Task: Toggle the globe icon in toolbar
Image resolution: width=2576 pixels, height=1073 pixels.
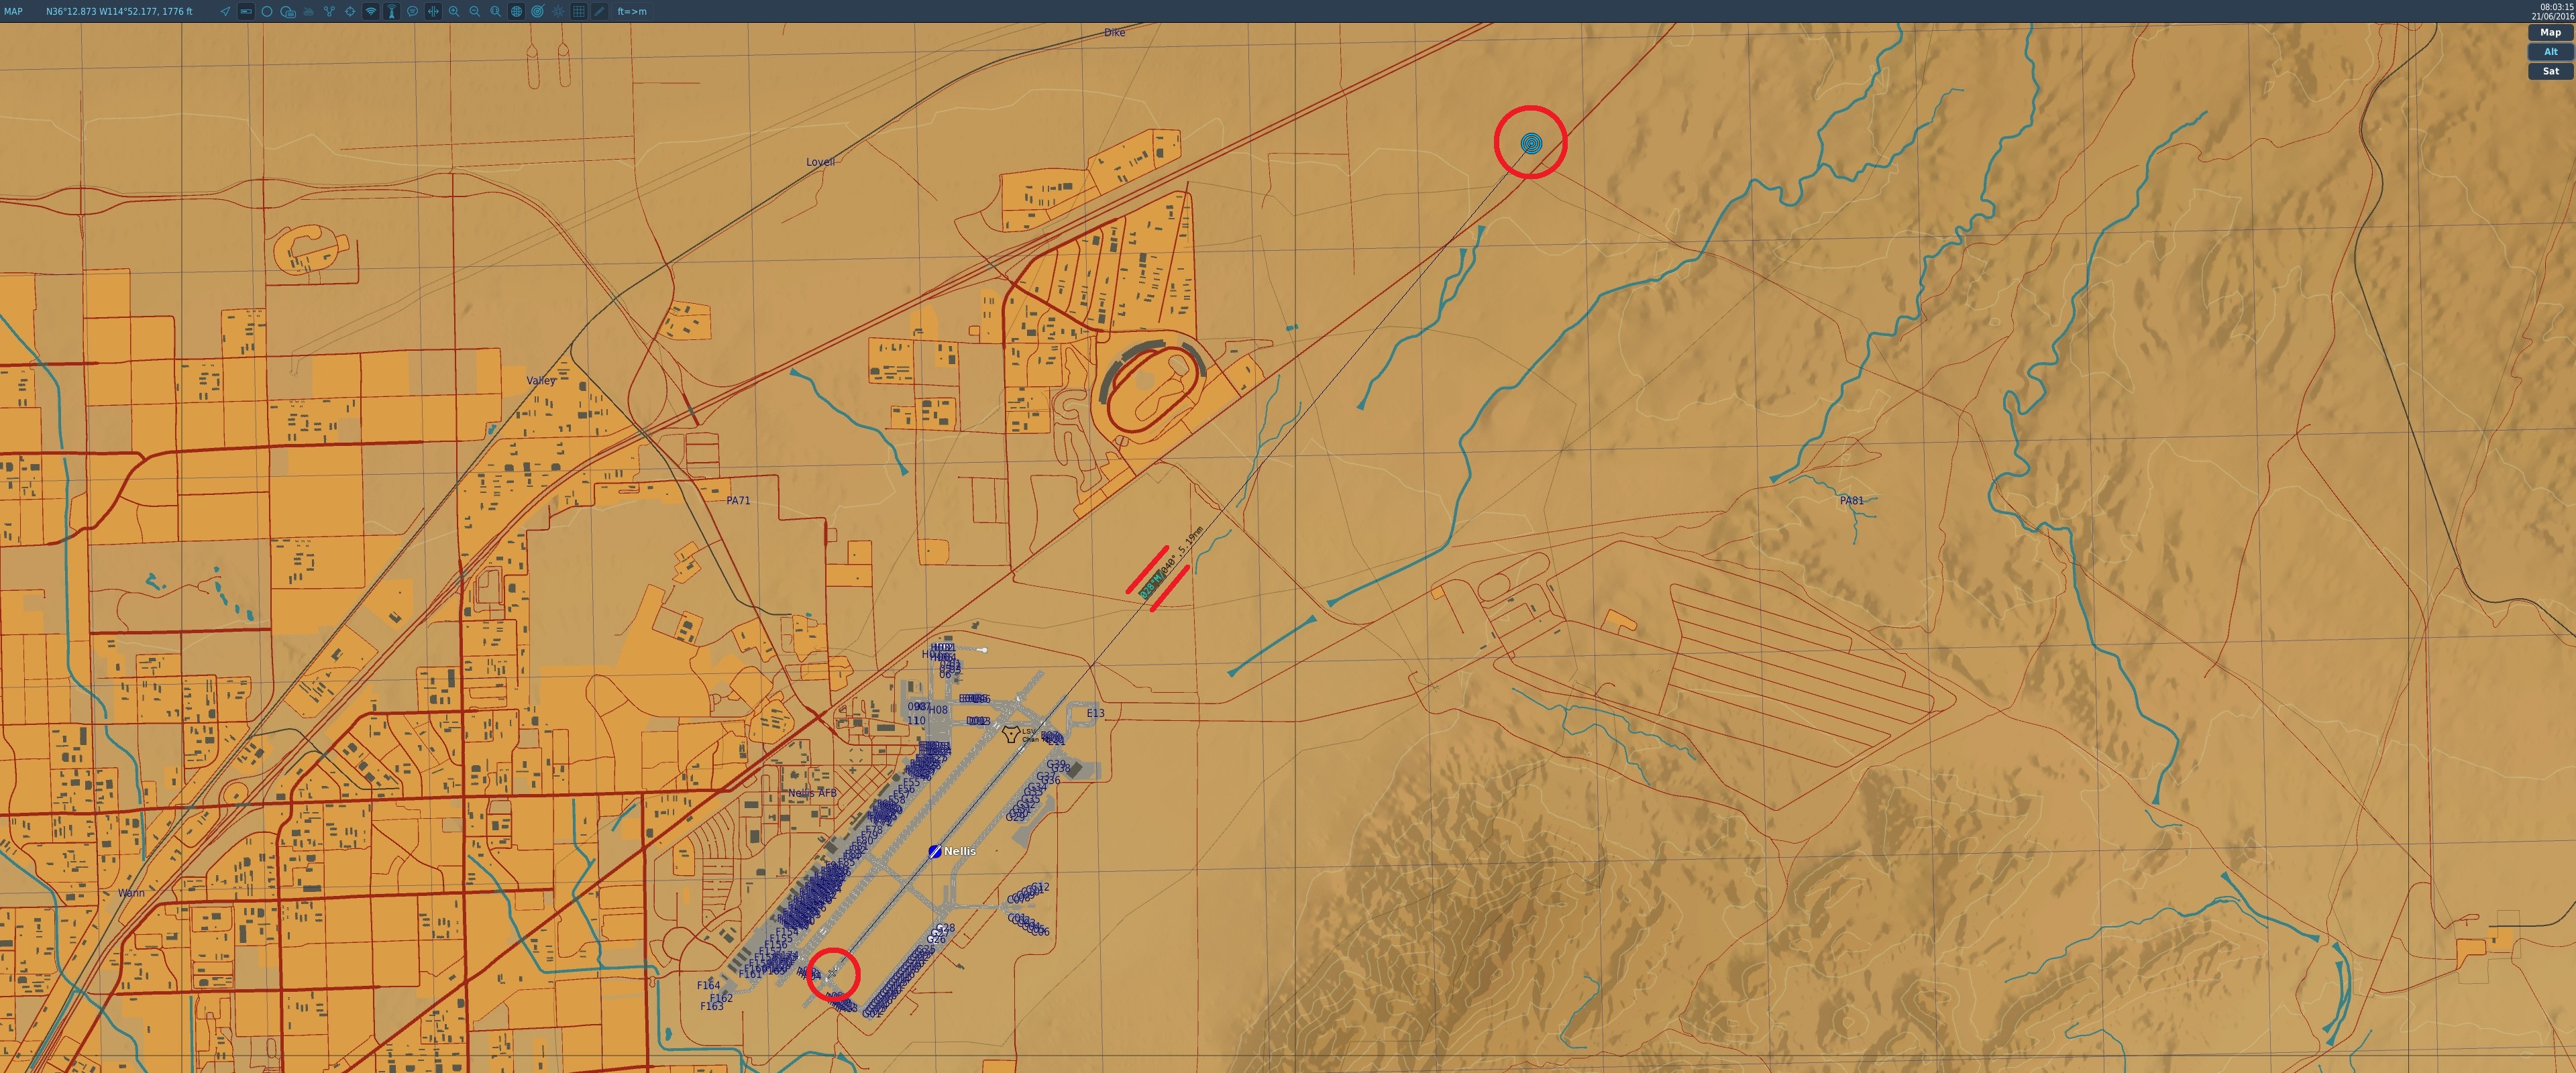Action: click(517, 11)
